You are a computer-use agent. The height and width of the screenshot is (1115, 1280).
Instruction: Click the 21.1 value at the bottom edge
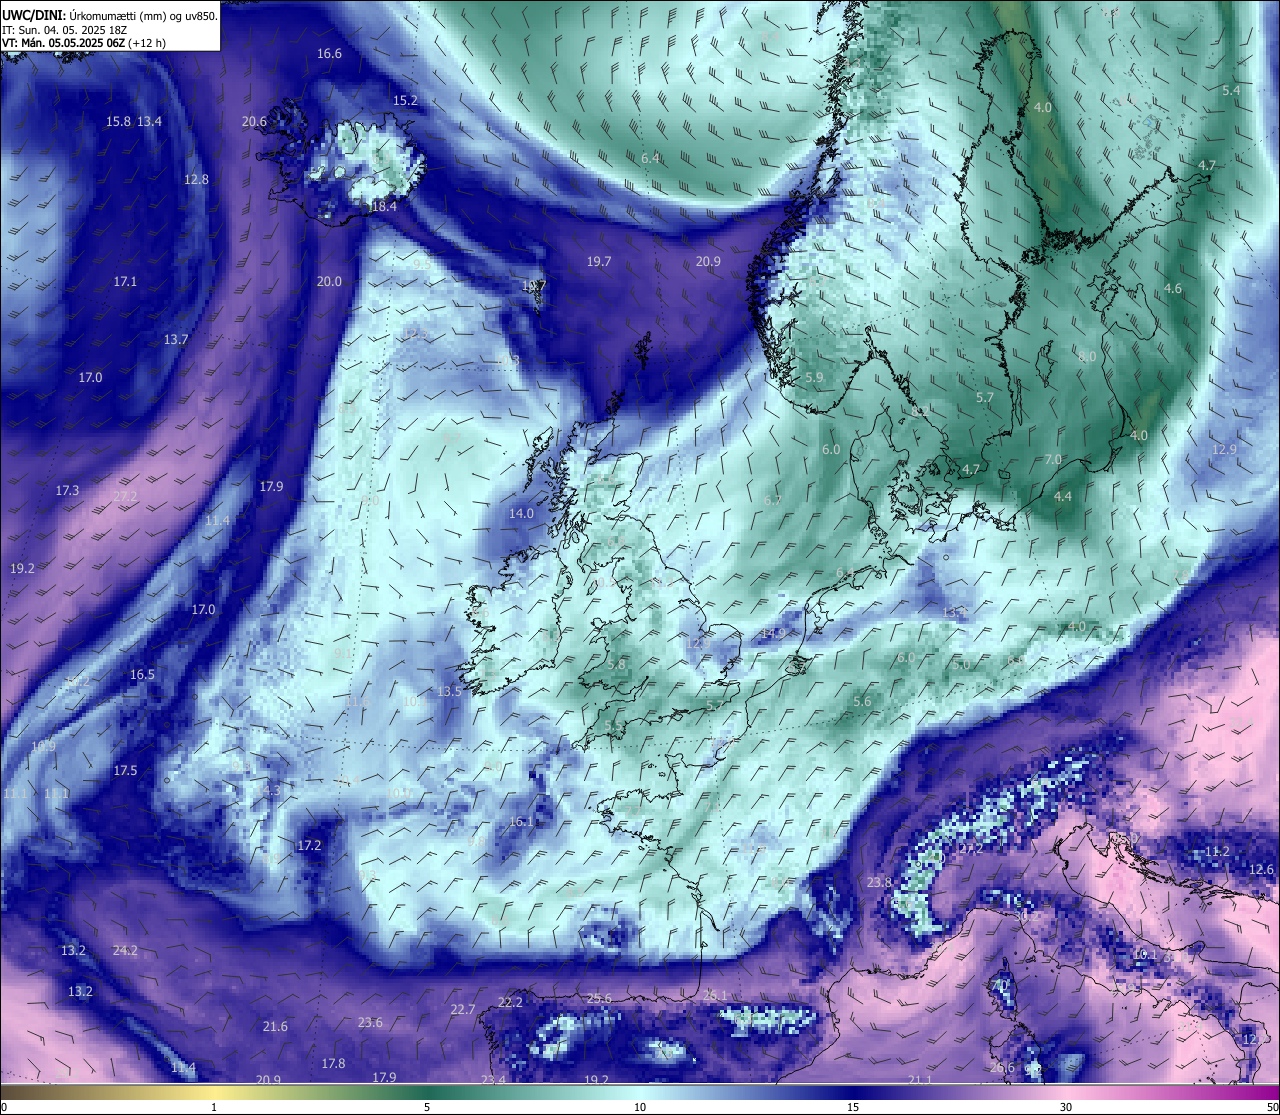(x=920, y=1080)
